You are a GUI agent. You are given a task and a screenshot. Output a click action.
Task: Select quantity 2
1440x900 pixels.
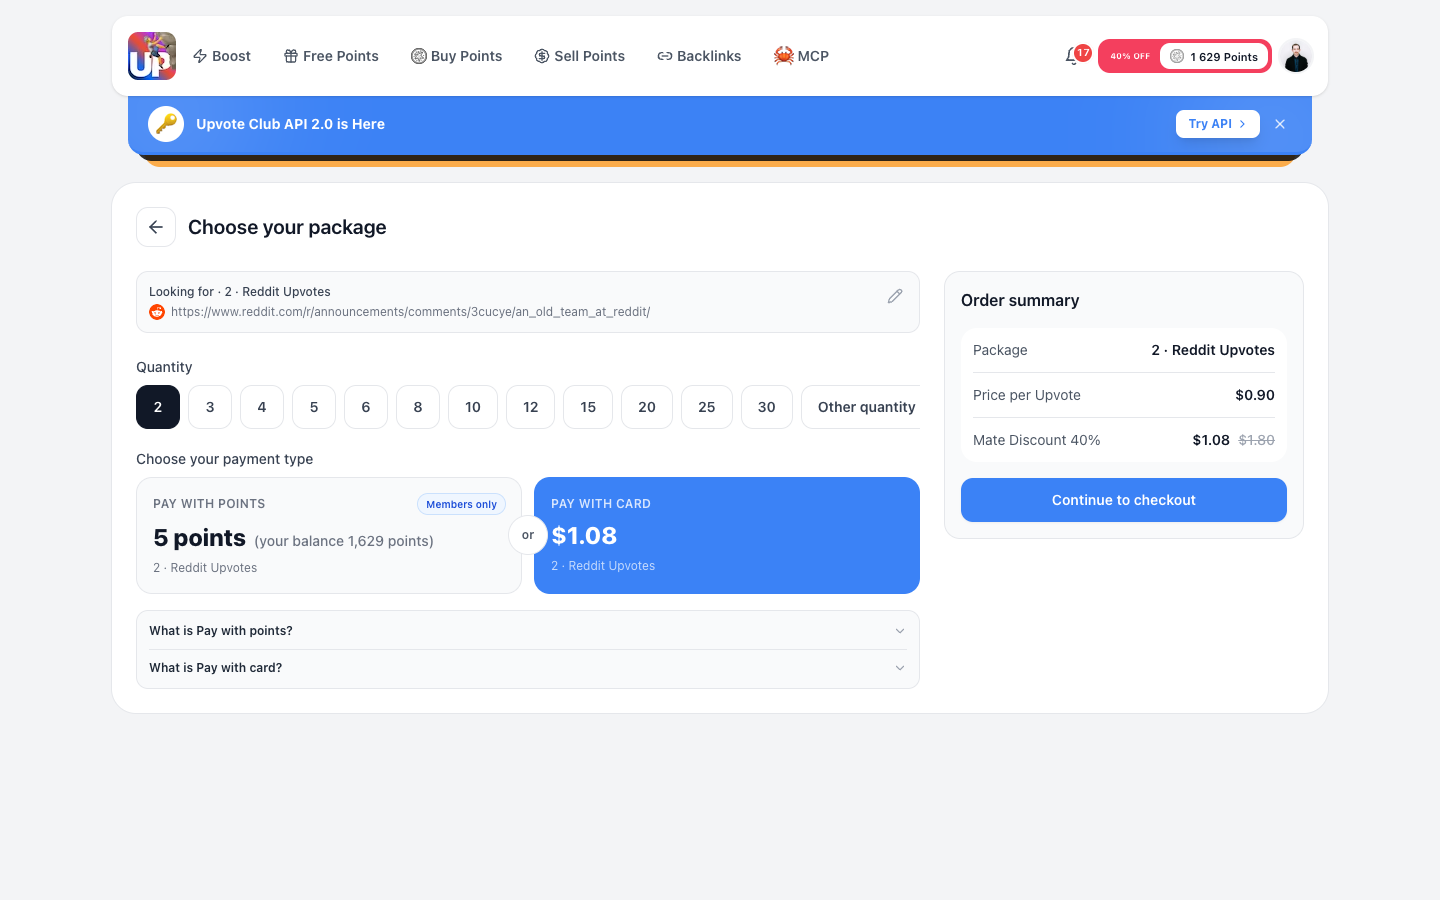tap(158, 407)
